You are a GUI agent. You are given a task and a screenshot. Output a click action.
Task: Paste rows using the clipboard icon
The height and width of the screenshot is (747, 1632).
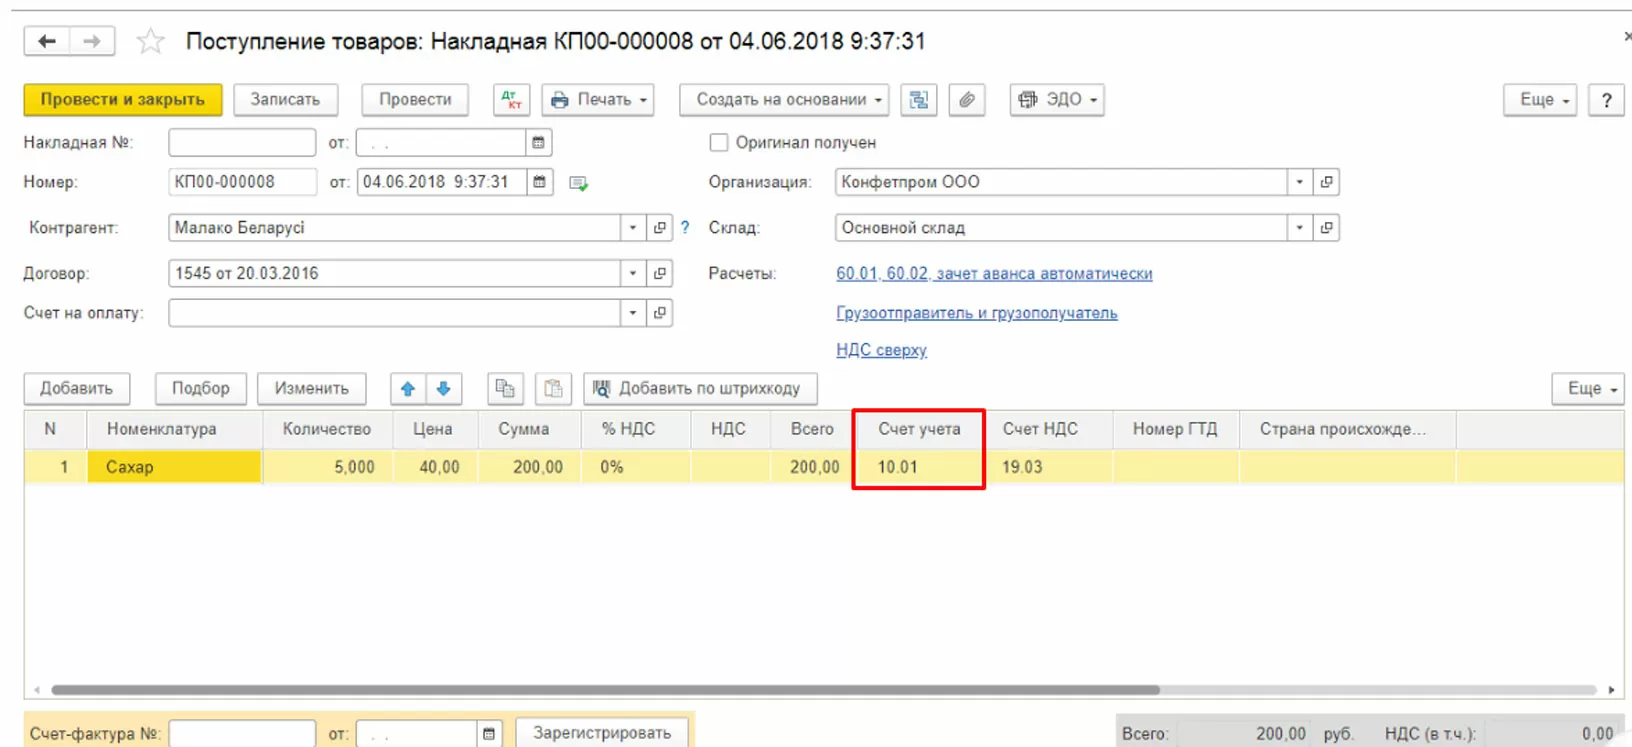pos(553,389)
